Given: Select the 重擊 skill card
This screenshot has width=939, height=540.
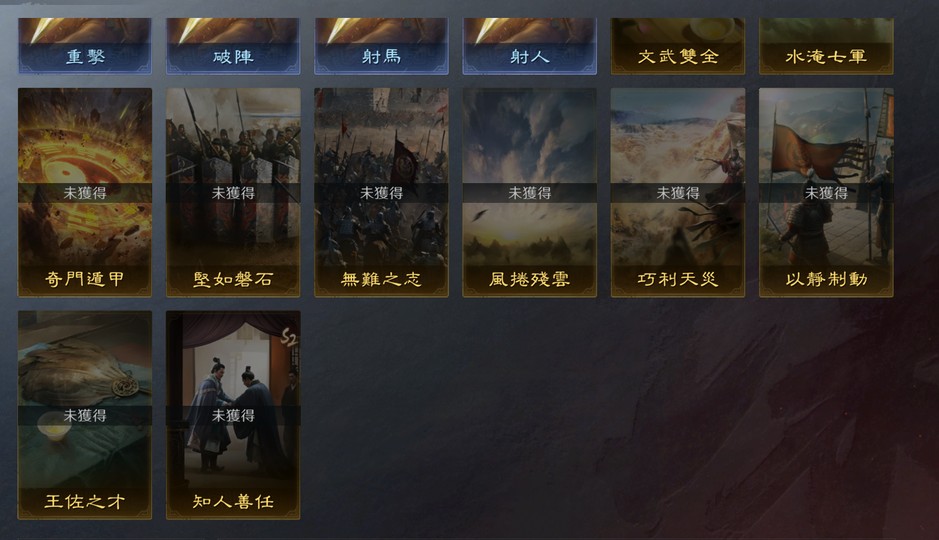Looking at the screenshot, I should (x=84, y=46).
